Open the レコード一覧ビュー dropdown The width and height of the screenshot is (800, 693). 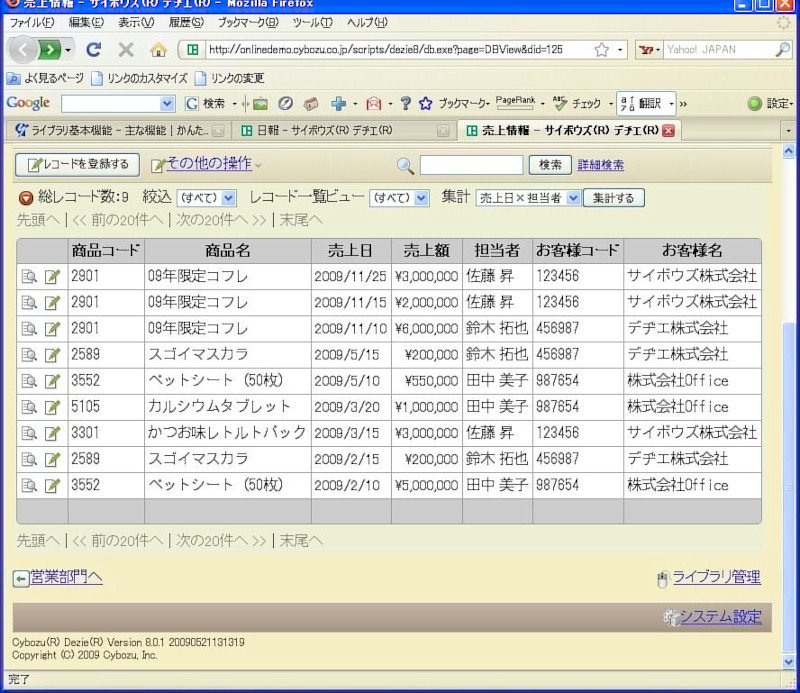click(399, 198)
